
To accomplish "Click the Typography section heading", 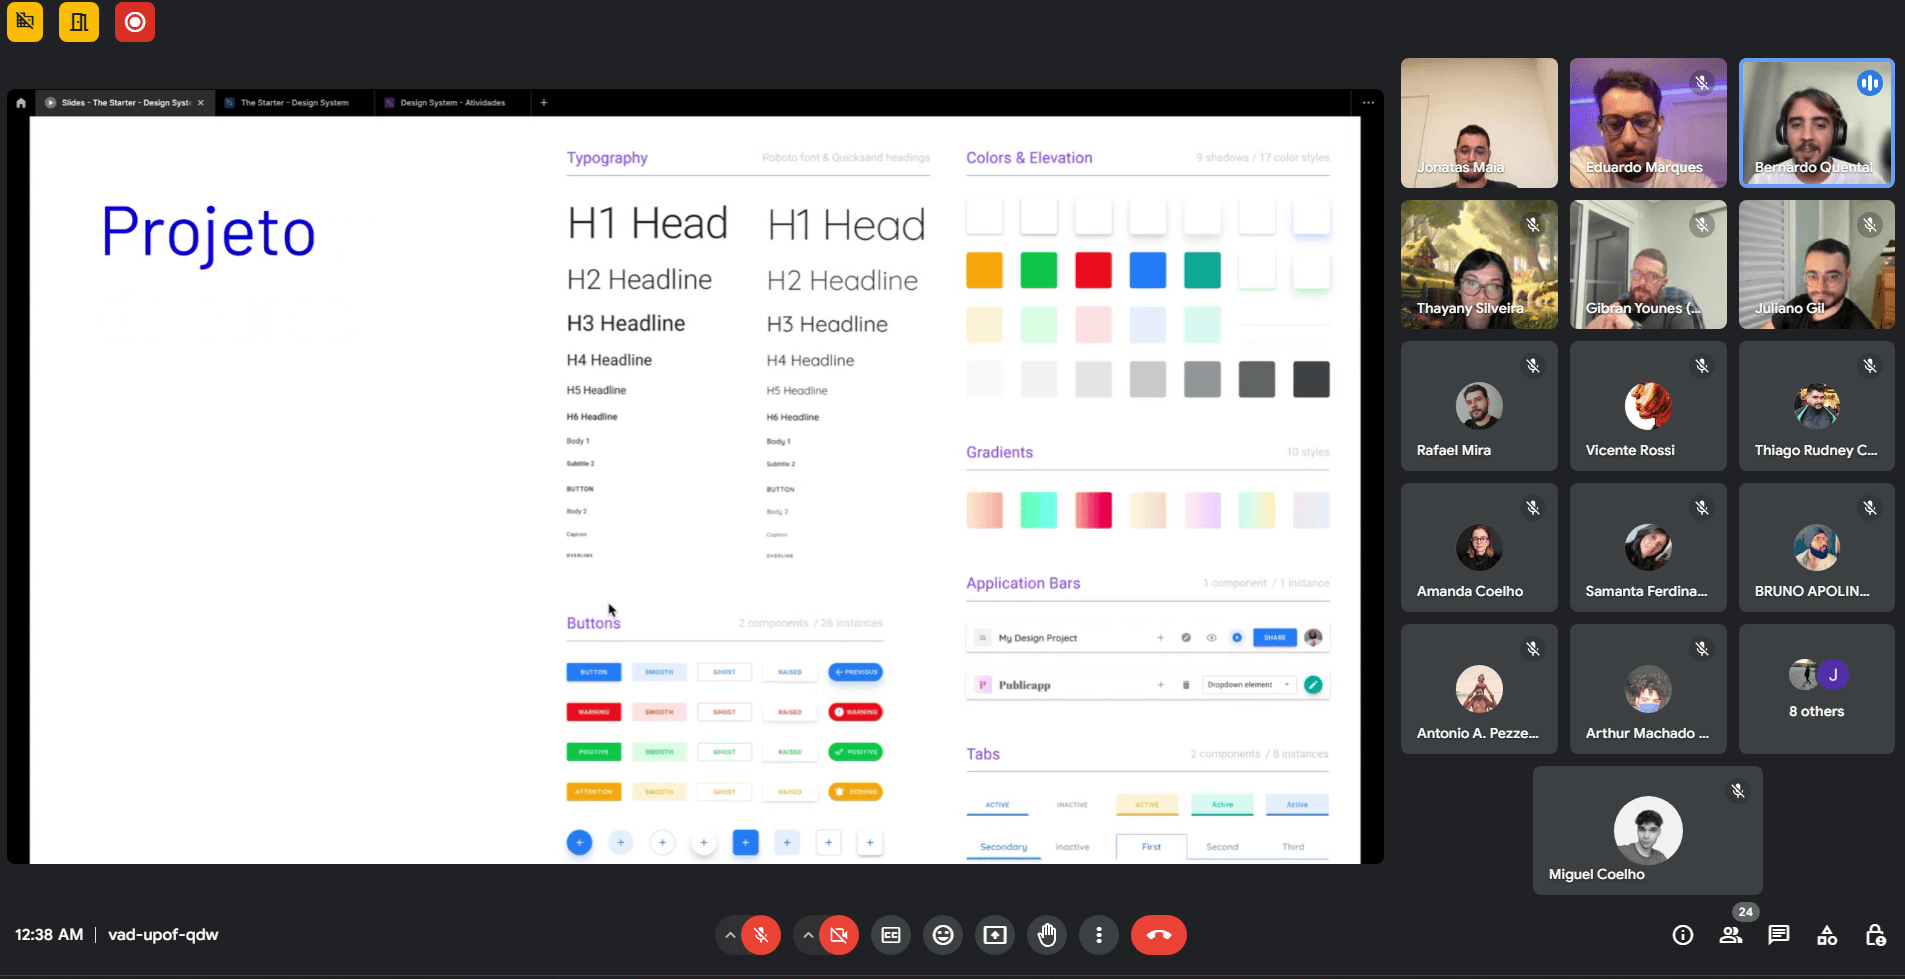I will pyautogui.click(x=607, y=158).
